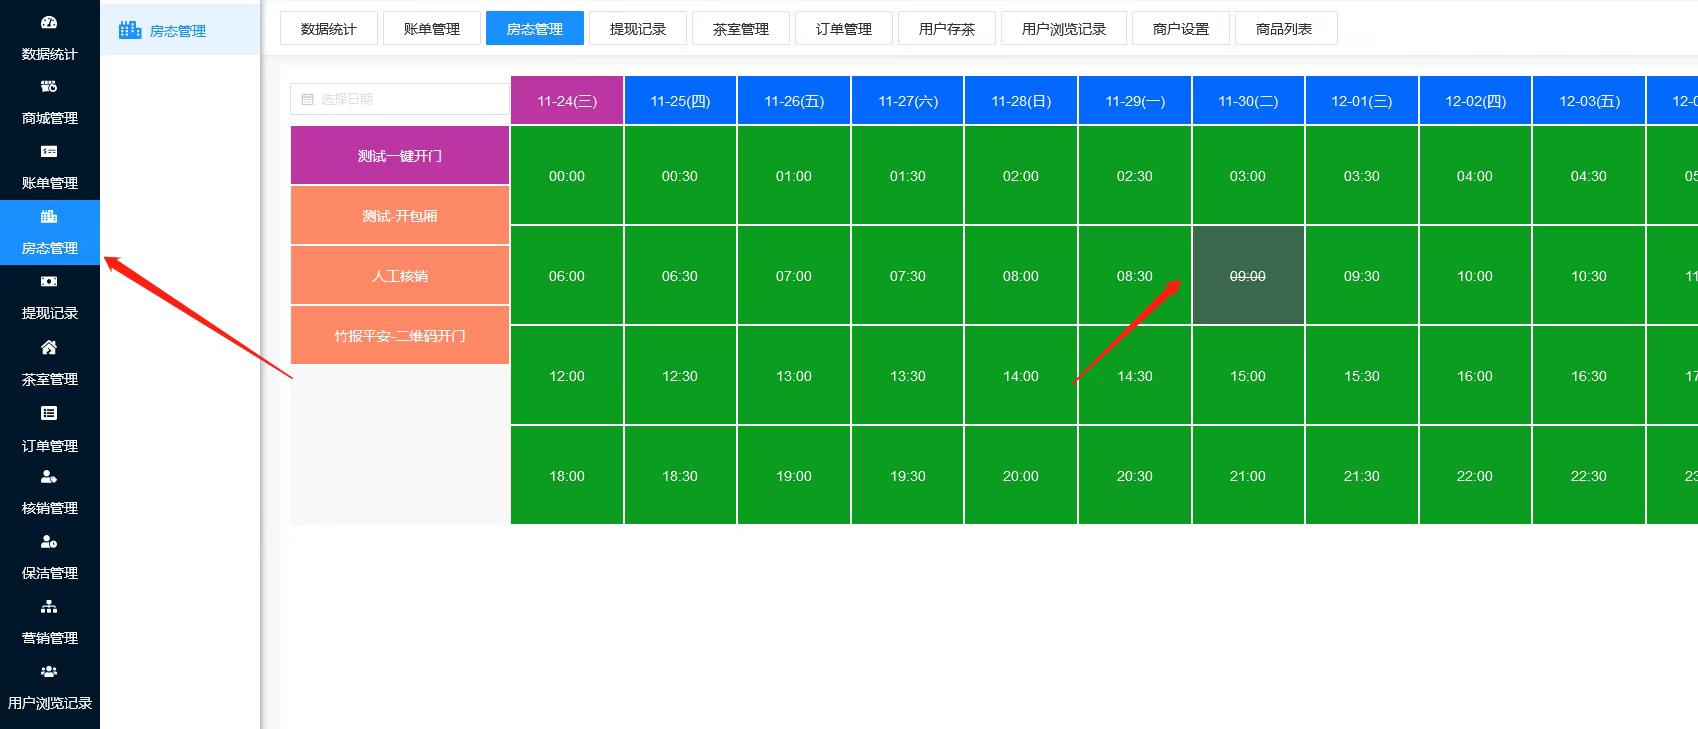The image size is (1698, 729).
Task: Click the 保洁管理 icon in sidebar
Action: click(49, 542)
